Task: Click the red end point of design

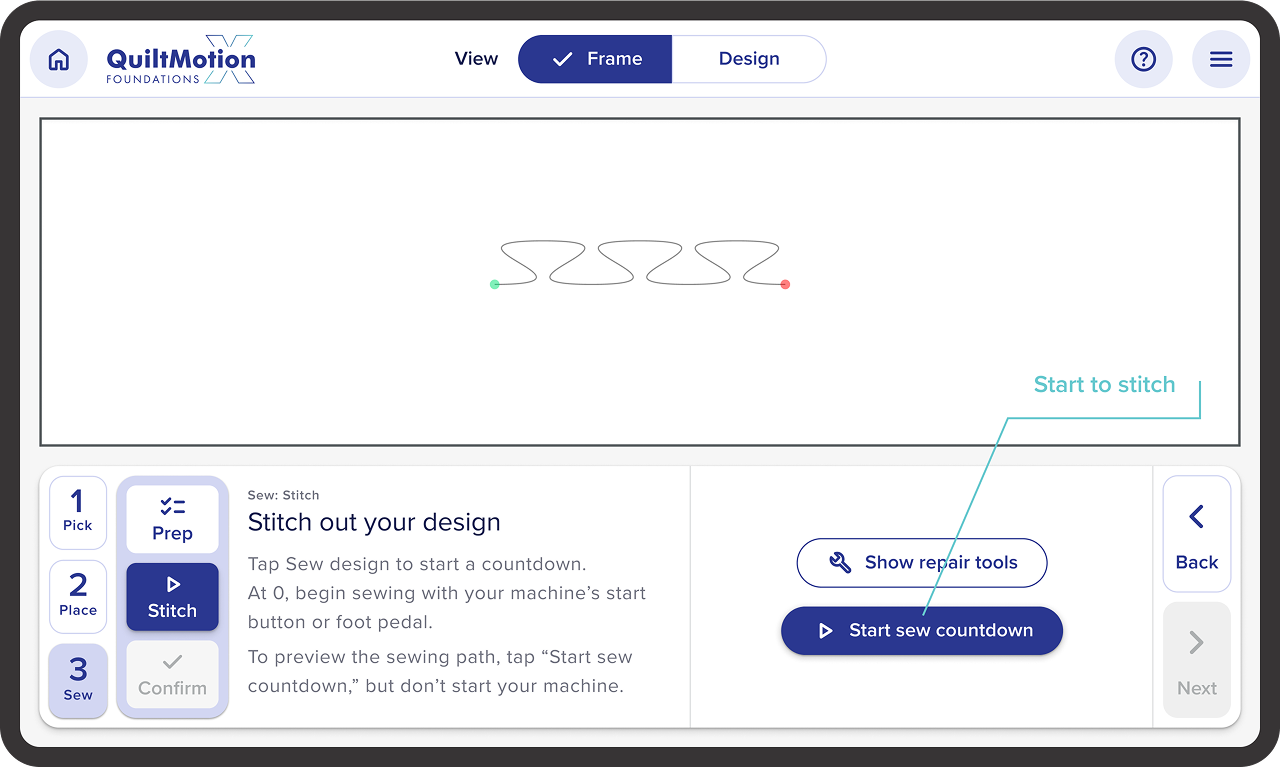Action: coord(785,285)
